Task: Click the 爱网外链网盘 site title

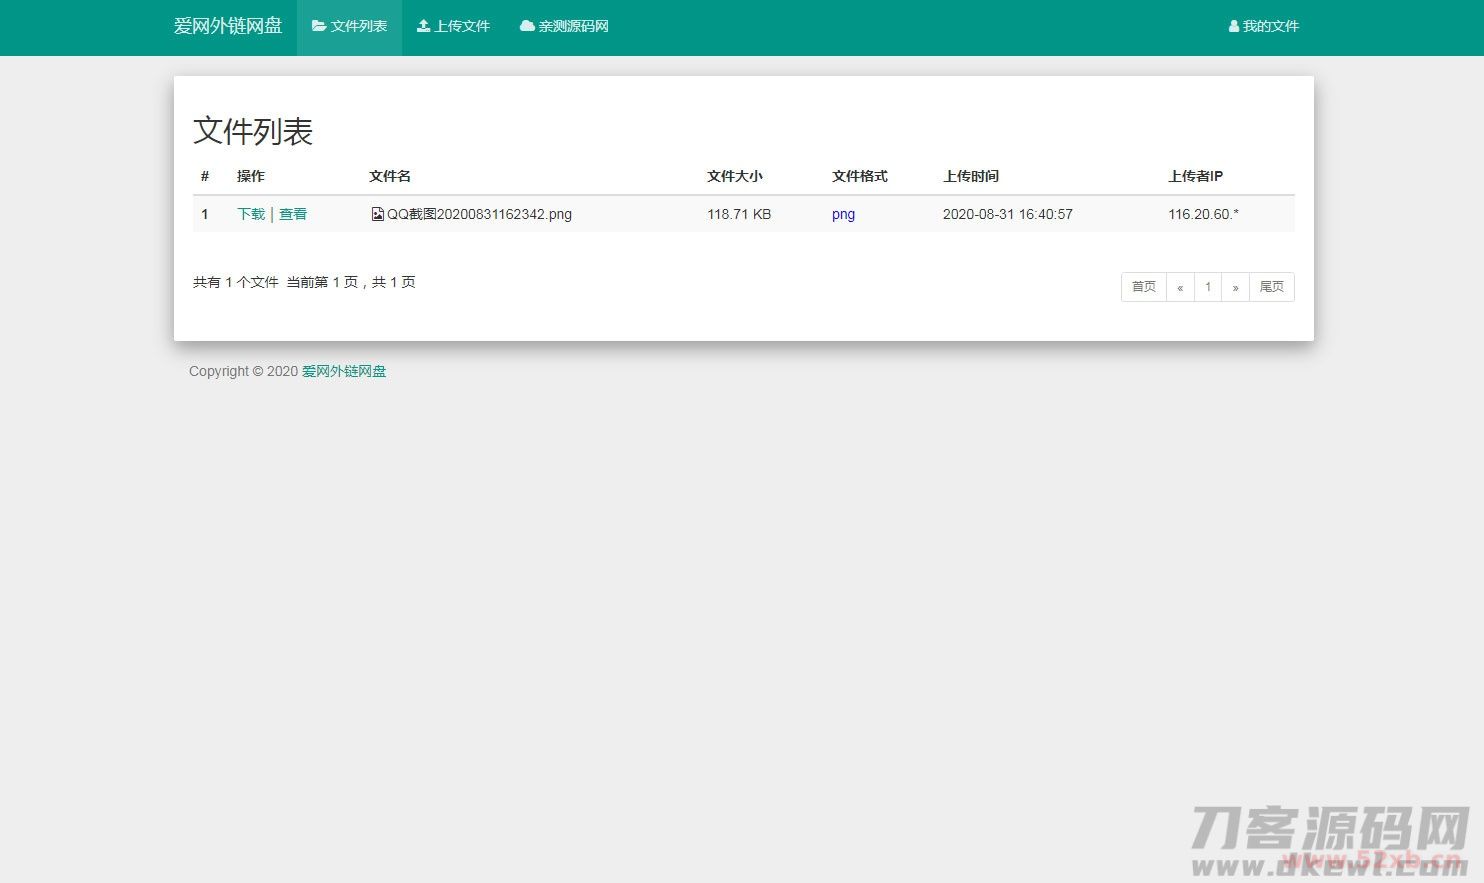Action: pyautogui.click(x=228, y=25)
